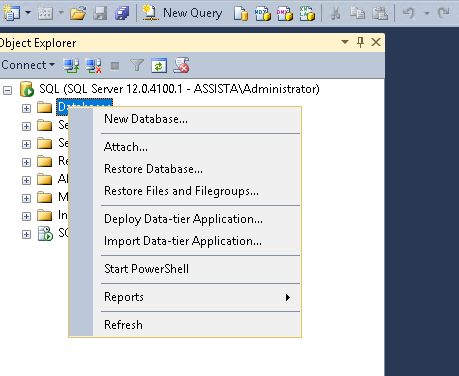The height and width of the screenshot is (376, 459).
Task: Open the Reports submenu
Action: pos(197,297)
